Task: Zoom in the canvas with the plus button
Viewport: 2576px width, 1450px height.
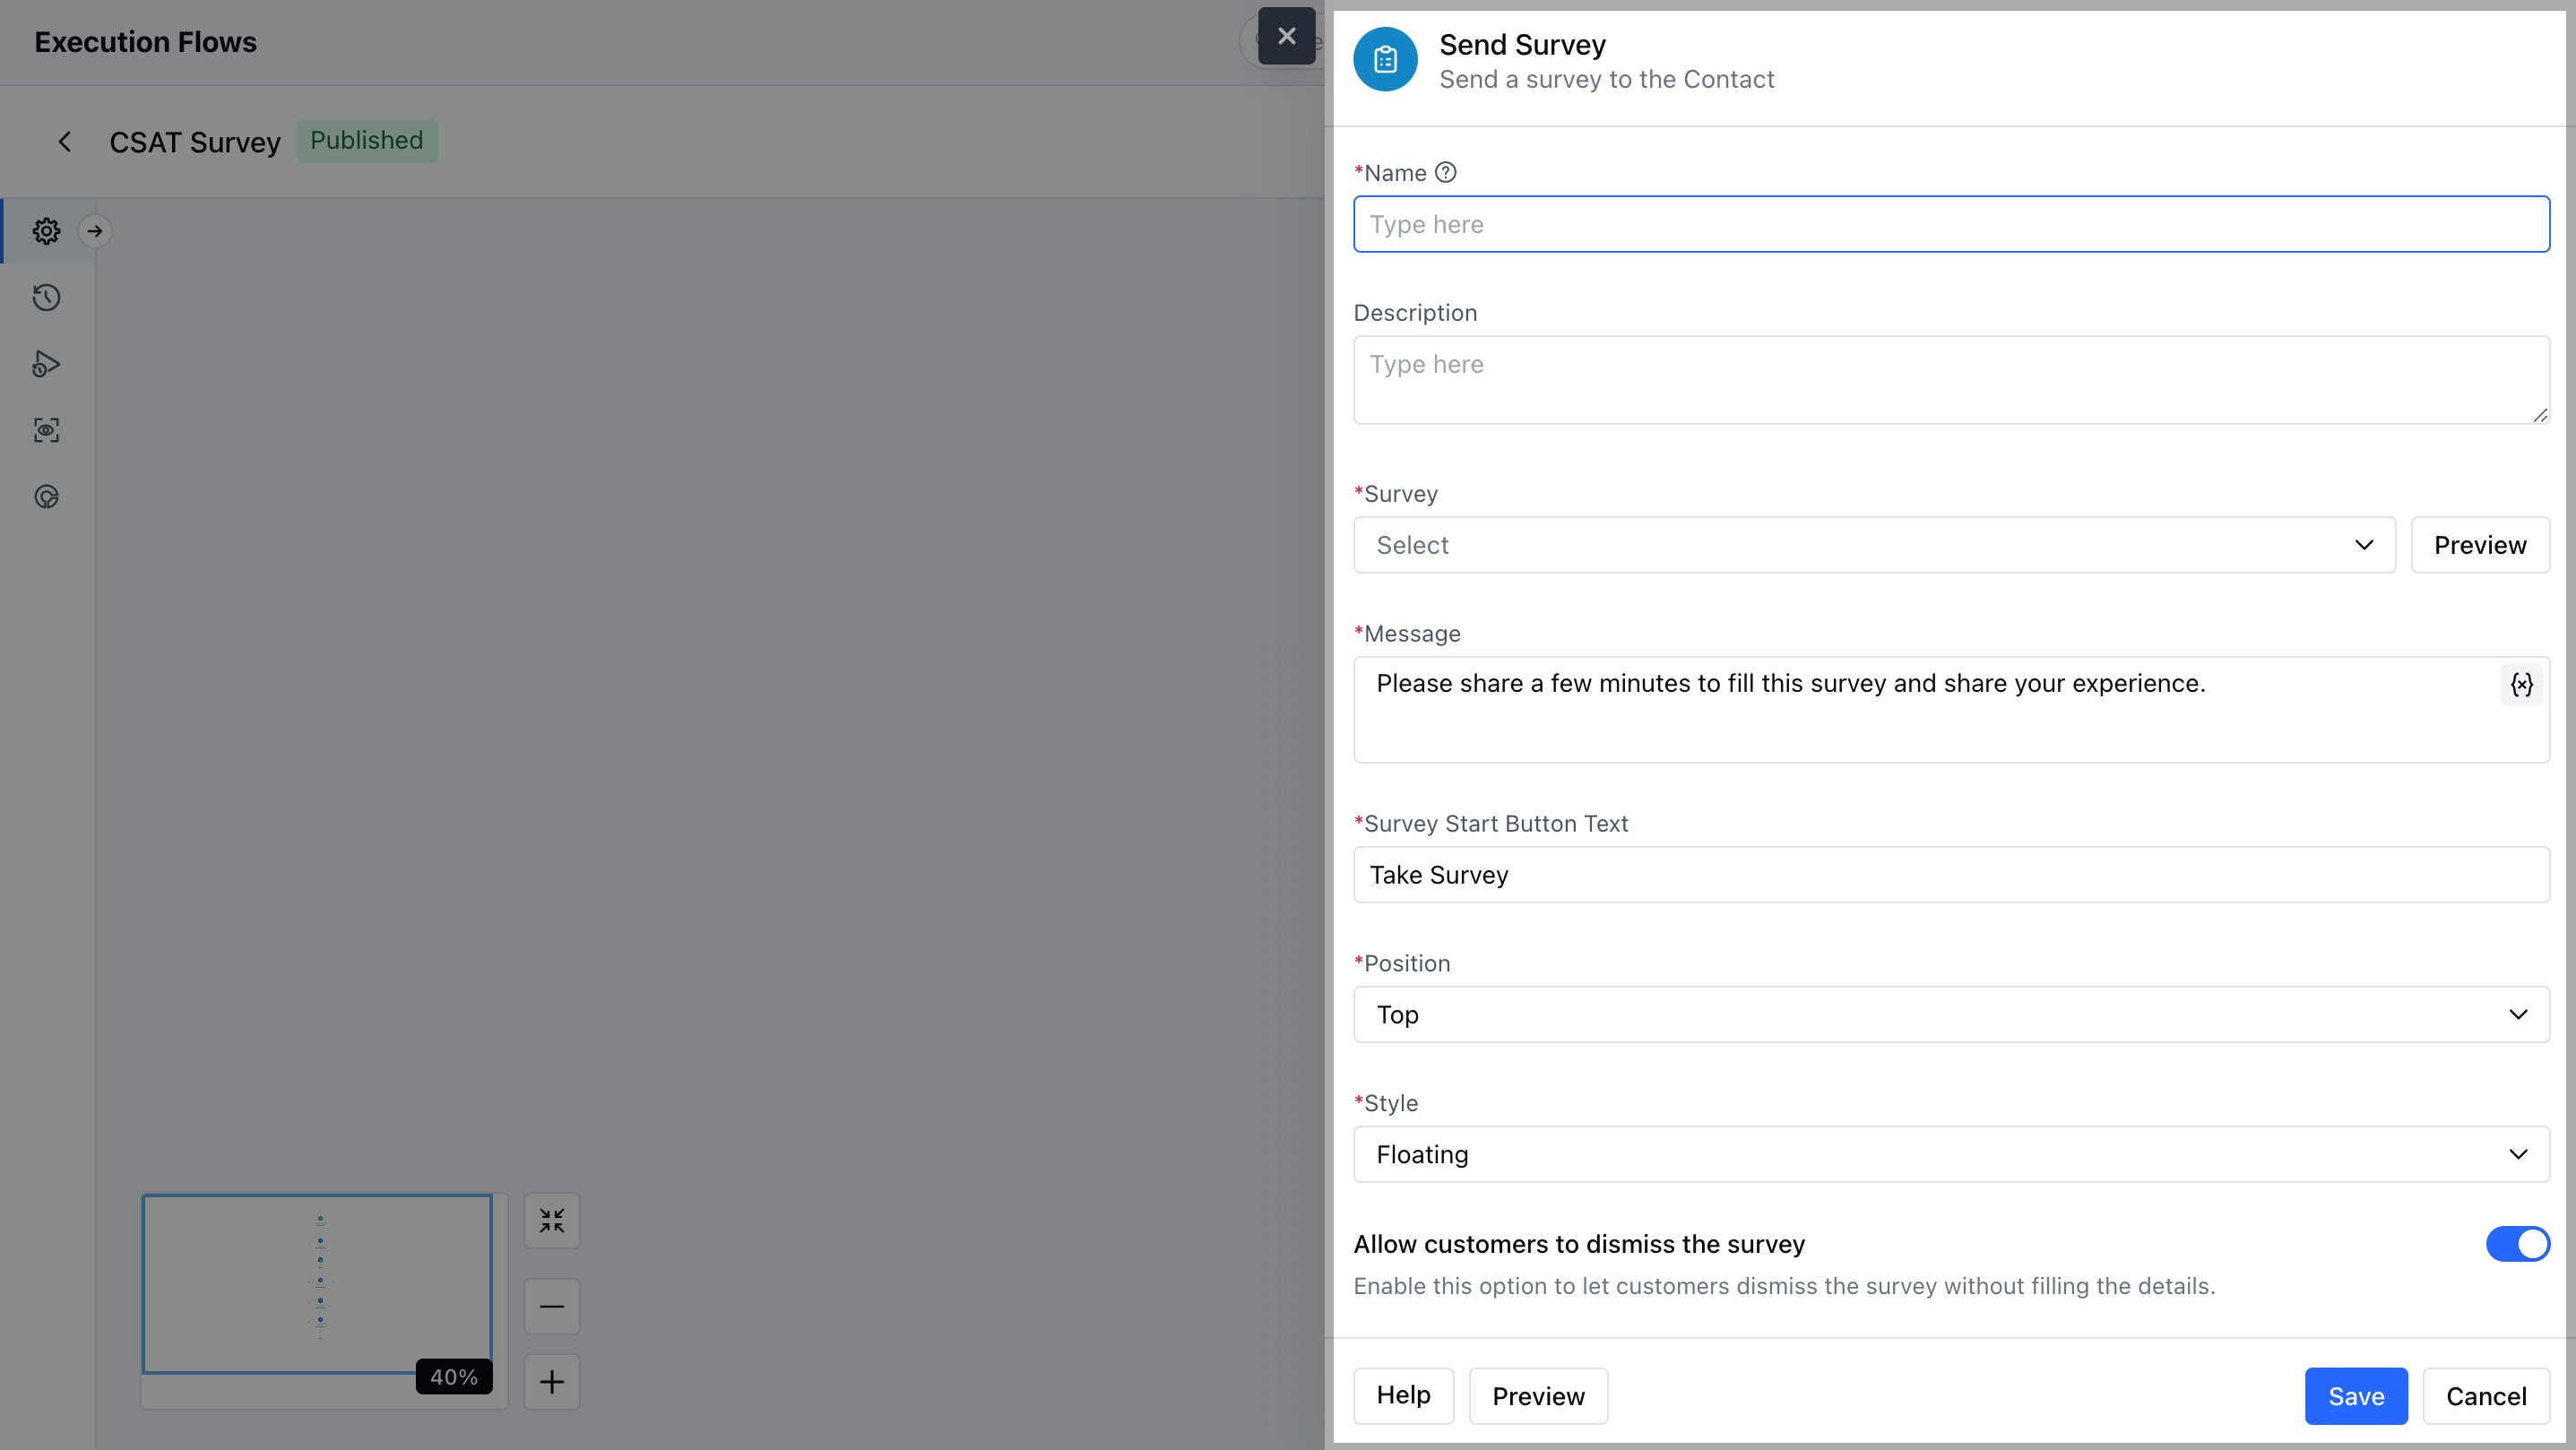Action: pyautogui.click(x=552, y=1382)
